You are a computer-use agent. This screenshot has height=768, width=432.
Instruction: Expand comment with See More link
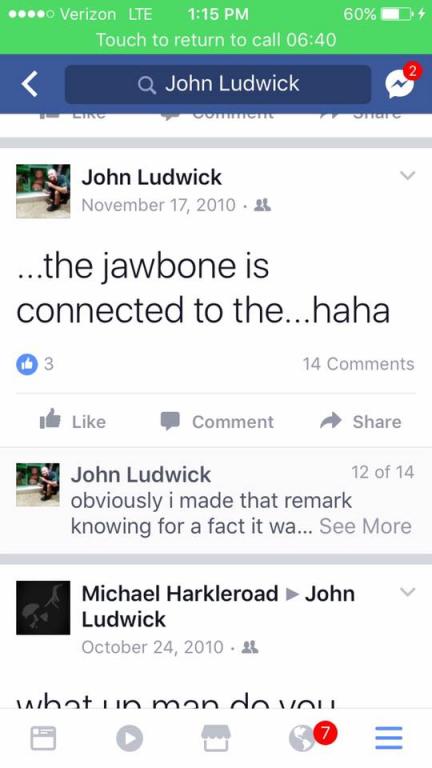click(x=365, y=527)
